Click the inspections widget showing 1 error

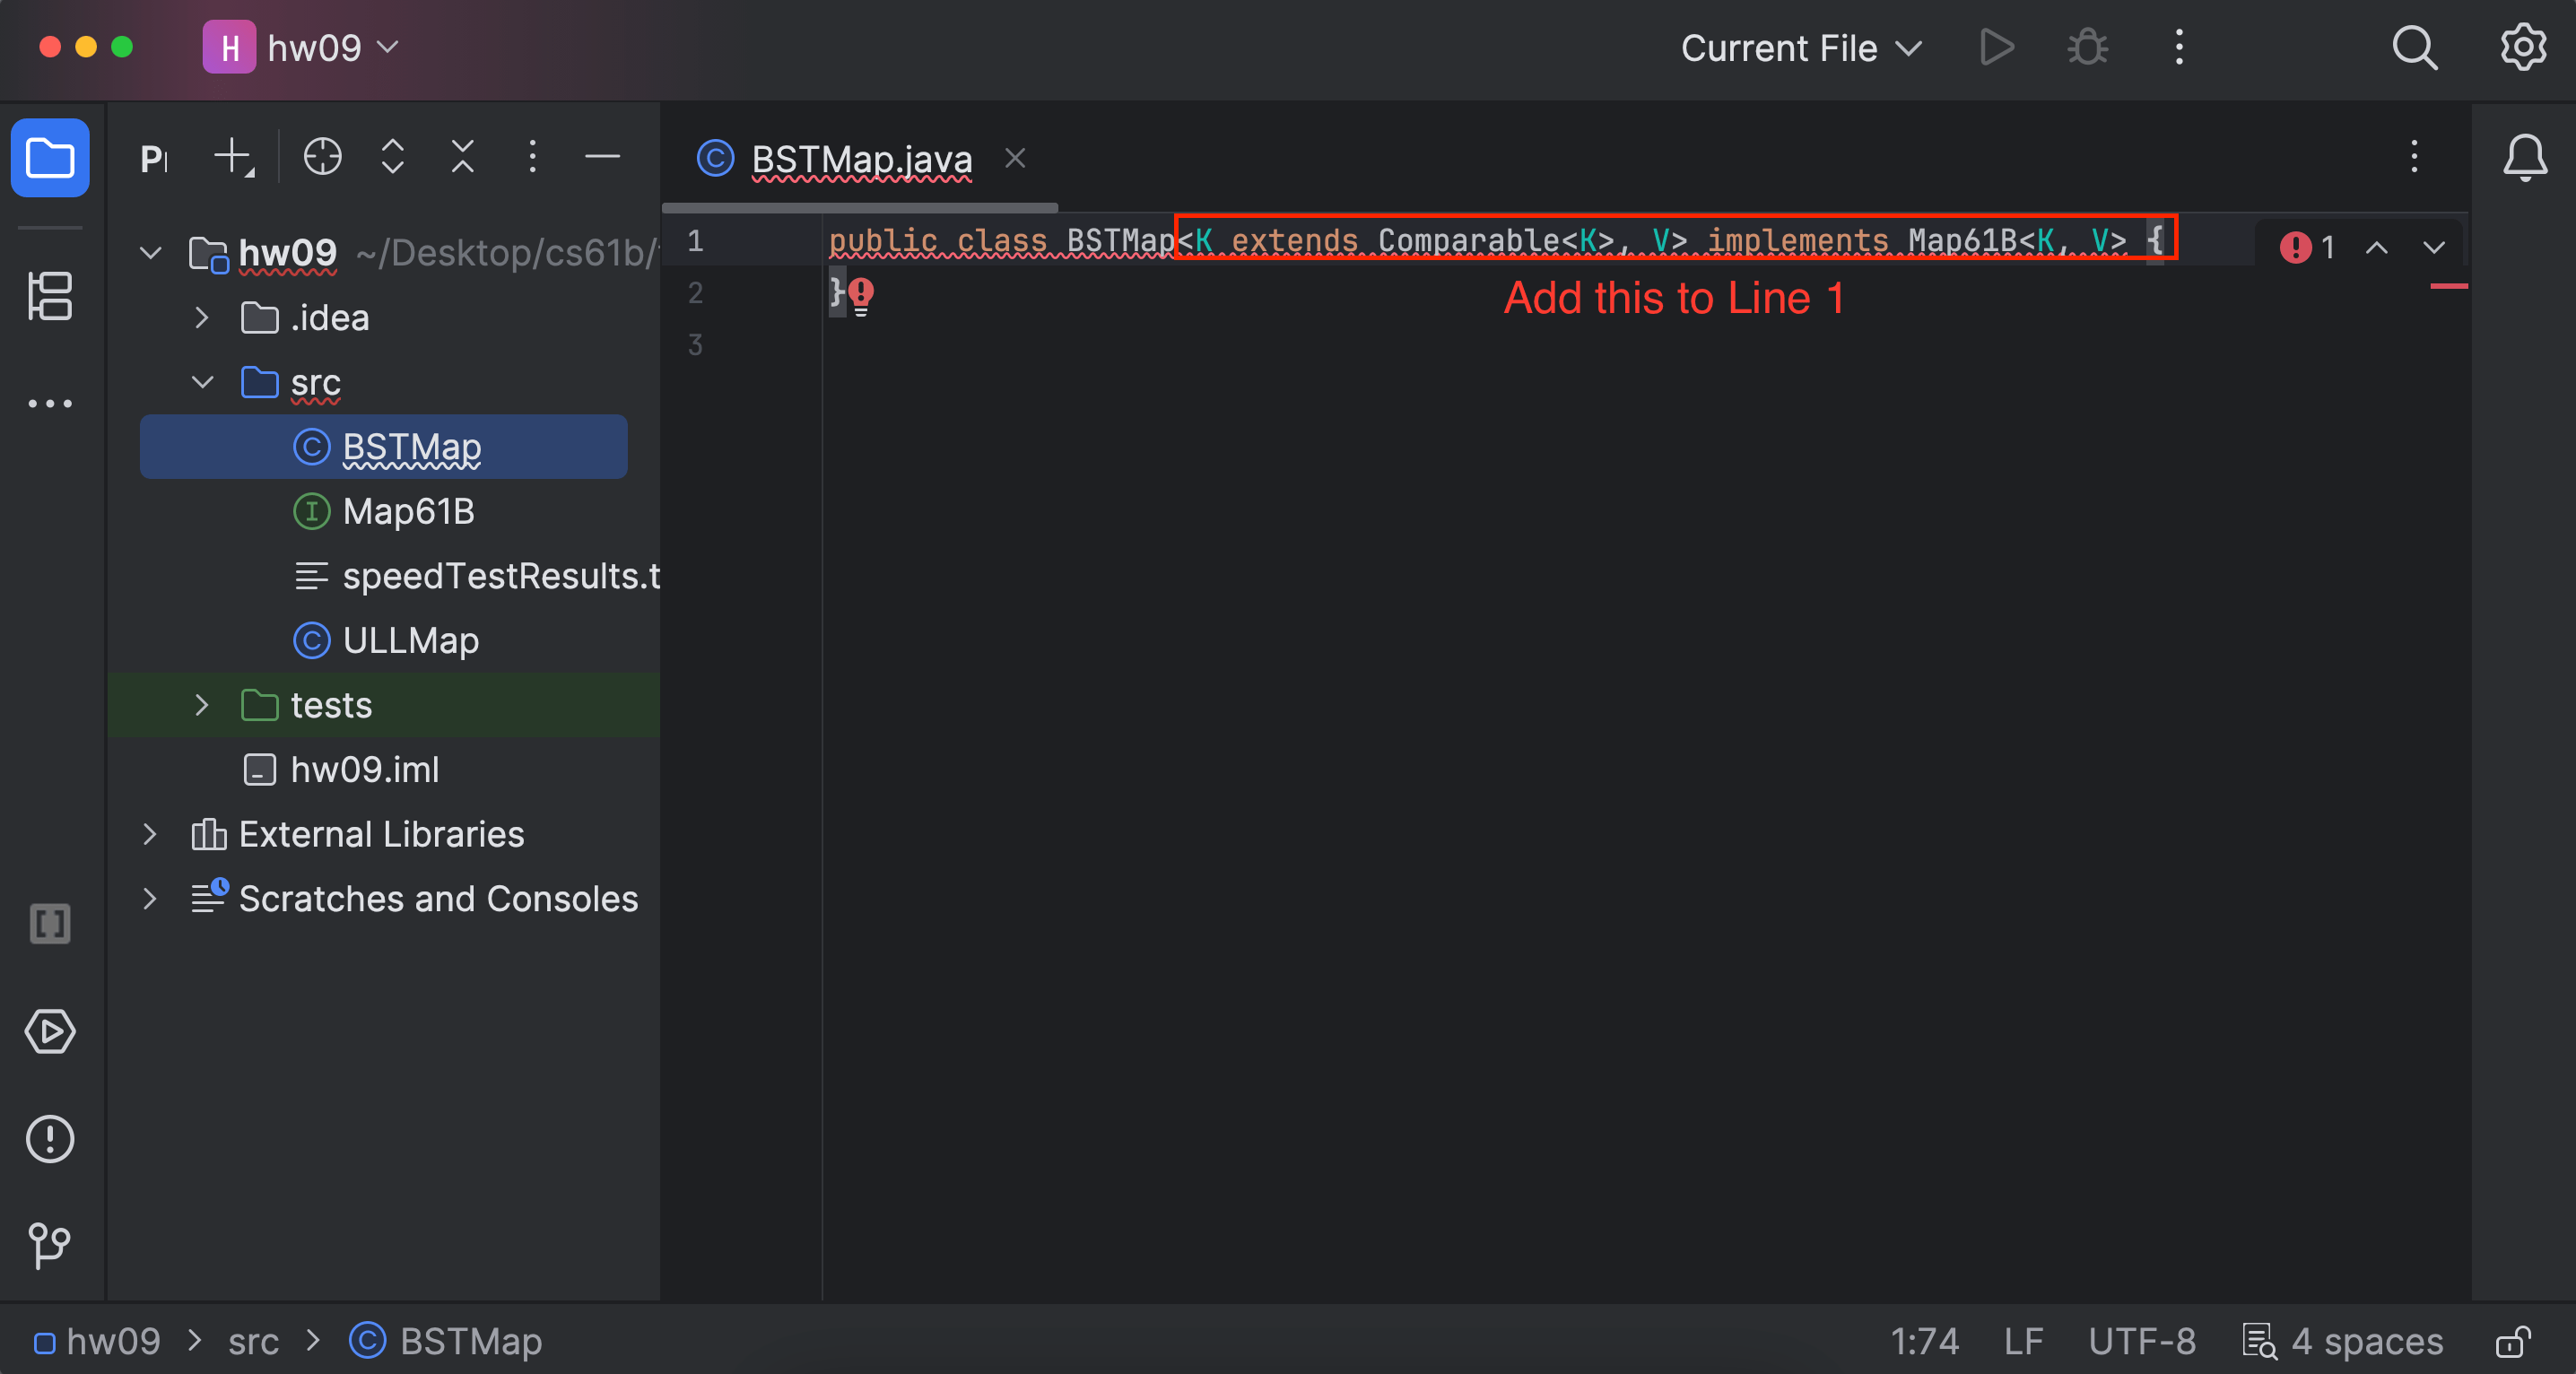click(2307, 247)
